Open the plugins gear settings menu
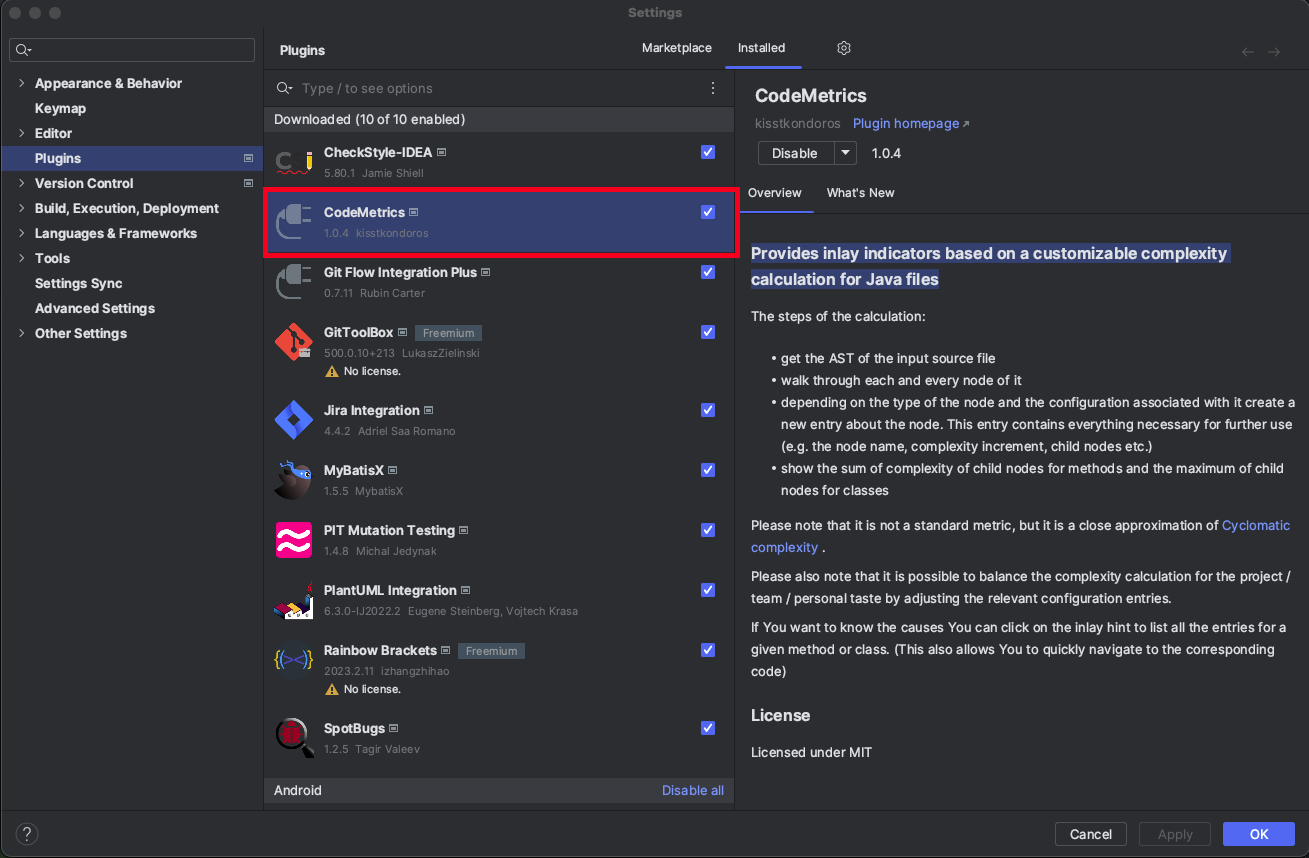 [x=844, y=48]
